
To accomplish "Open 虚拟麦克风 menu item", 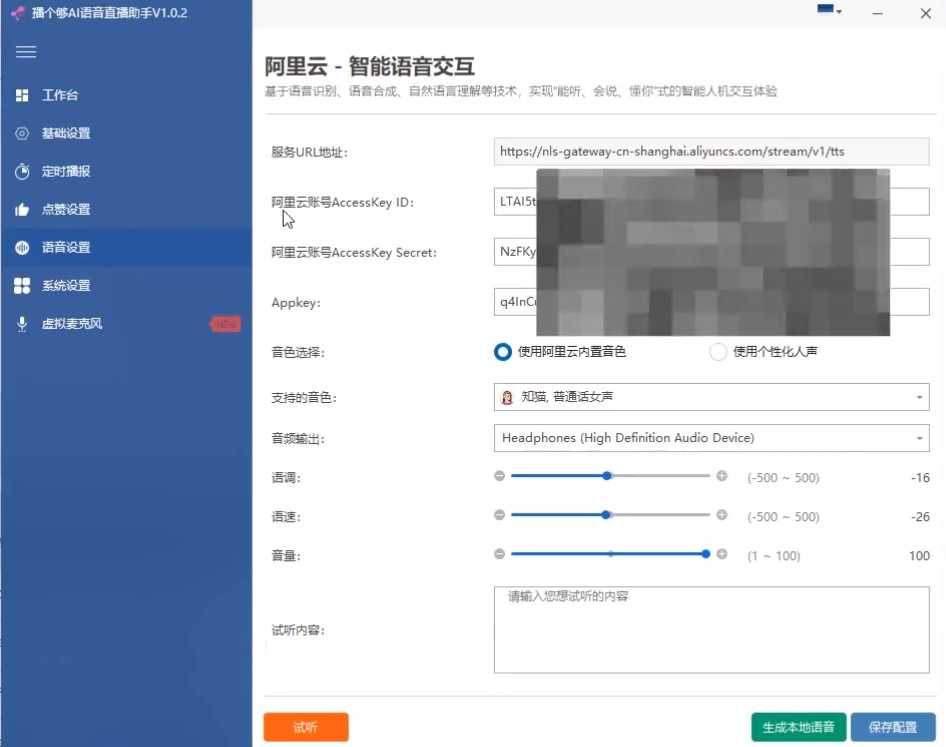I will pyautogui.click(x=126, y=324).
